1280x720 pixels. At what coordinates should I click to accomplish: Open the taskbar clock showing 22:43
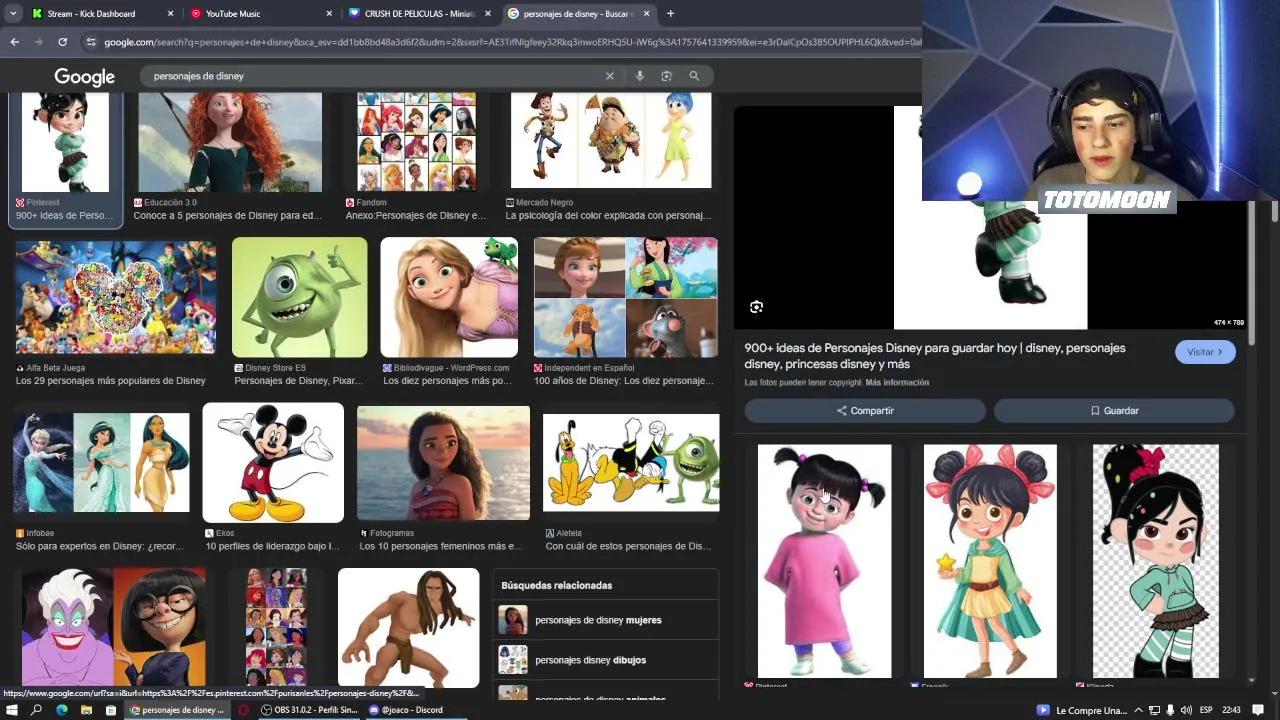[1231, 710]
